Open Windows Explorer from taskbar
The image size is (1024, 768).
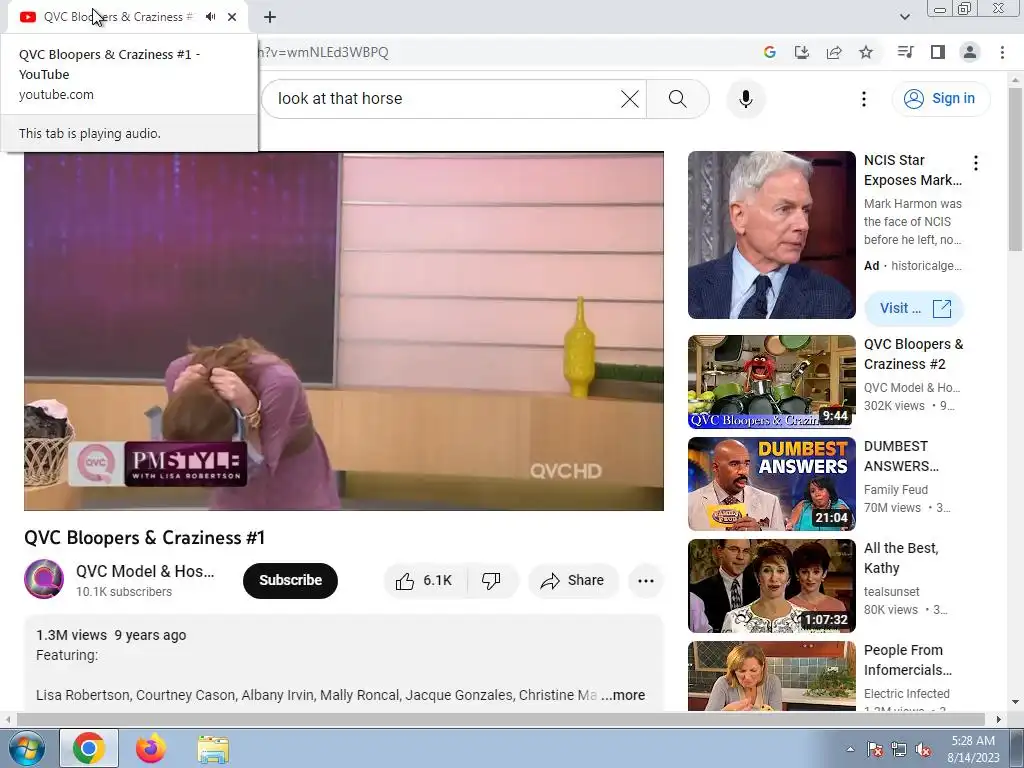click(x=213, y=749)
